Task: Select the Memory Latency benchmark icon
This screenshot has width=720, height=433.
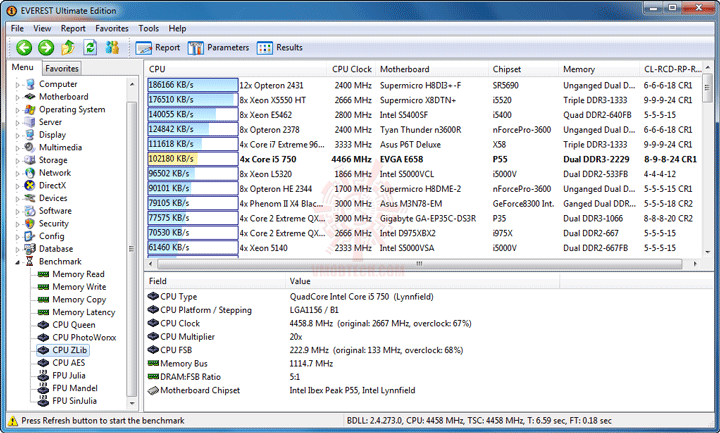Action: coord(43,312)
